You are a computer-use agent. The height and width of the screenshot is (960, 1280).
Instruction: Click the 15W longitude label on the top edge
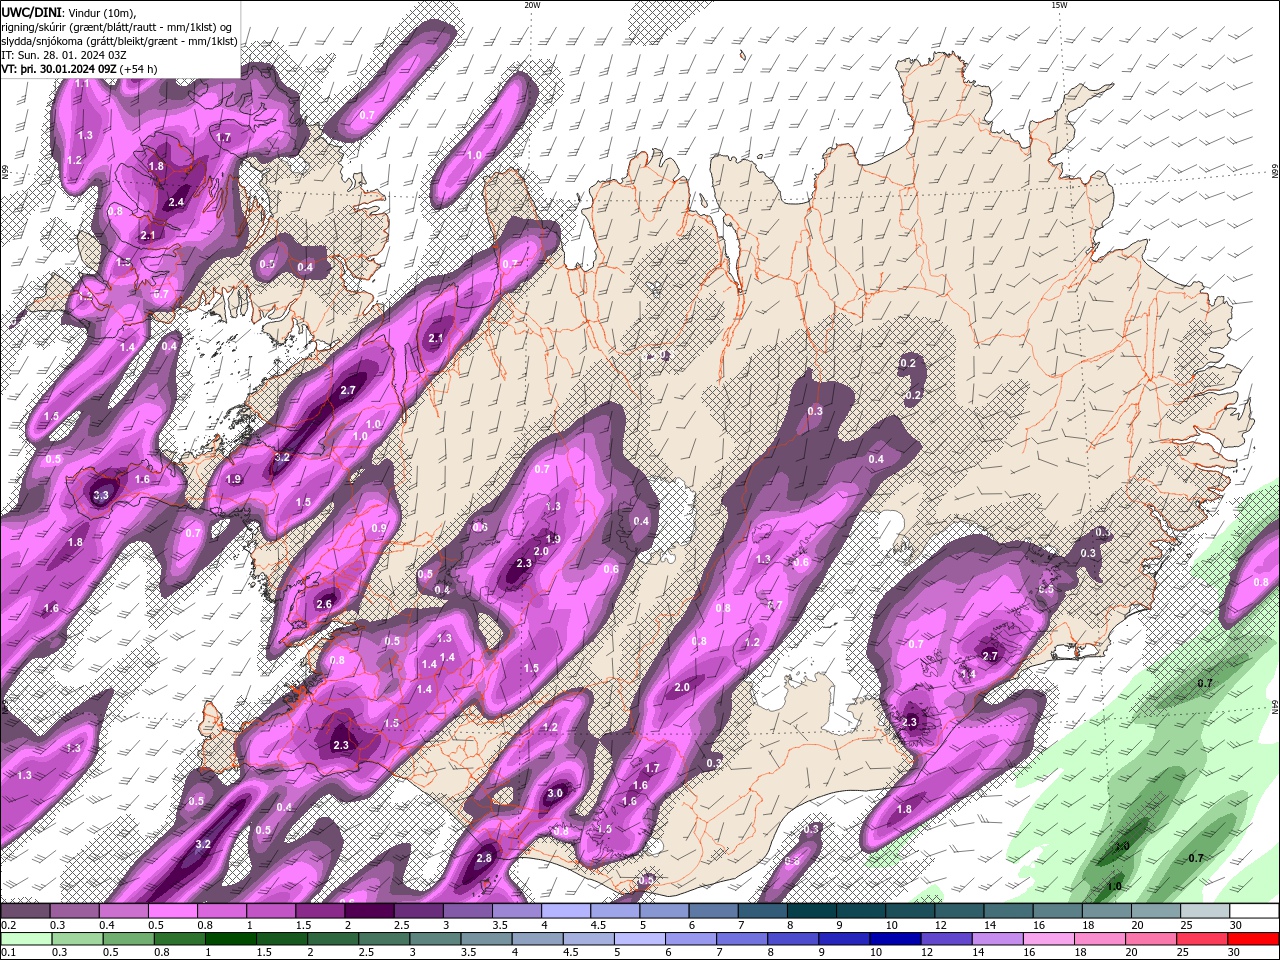coord(1059,5)
